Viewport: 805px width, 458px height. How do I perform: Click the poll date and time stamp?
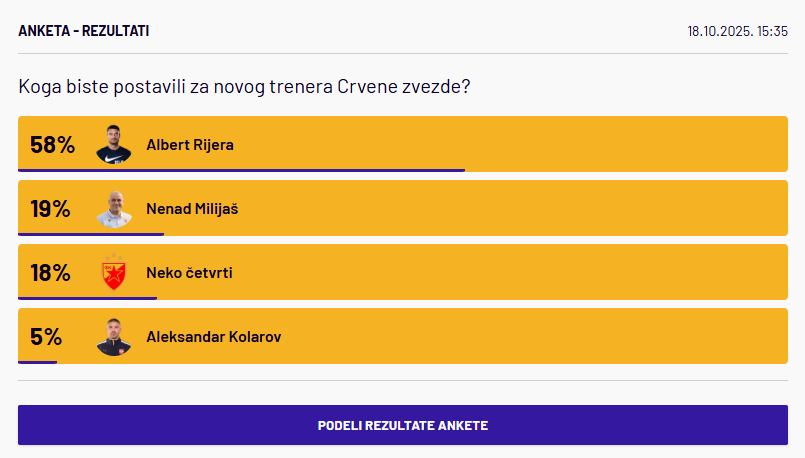737,31
